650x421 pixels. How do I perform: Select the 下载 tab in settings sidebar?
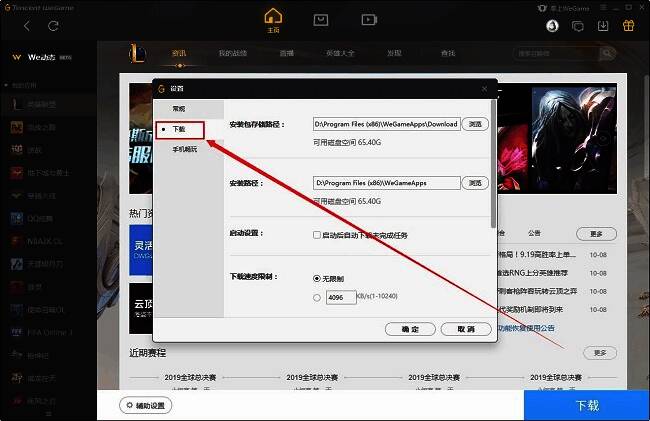click(x=180, y=129)
